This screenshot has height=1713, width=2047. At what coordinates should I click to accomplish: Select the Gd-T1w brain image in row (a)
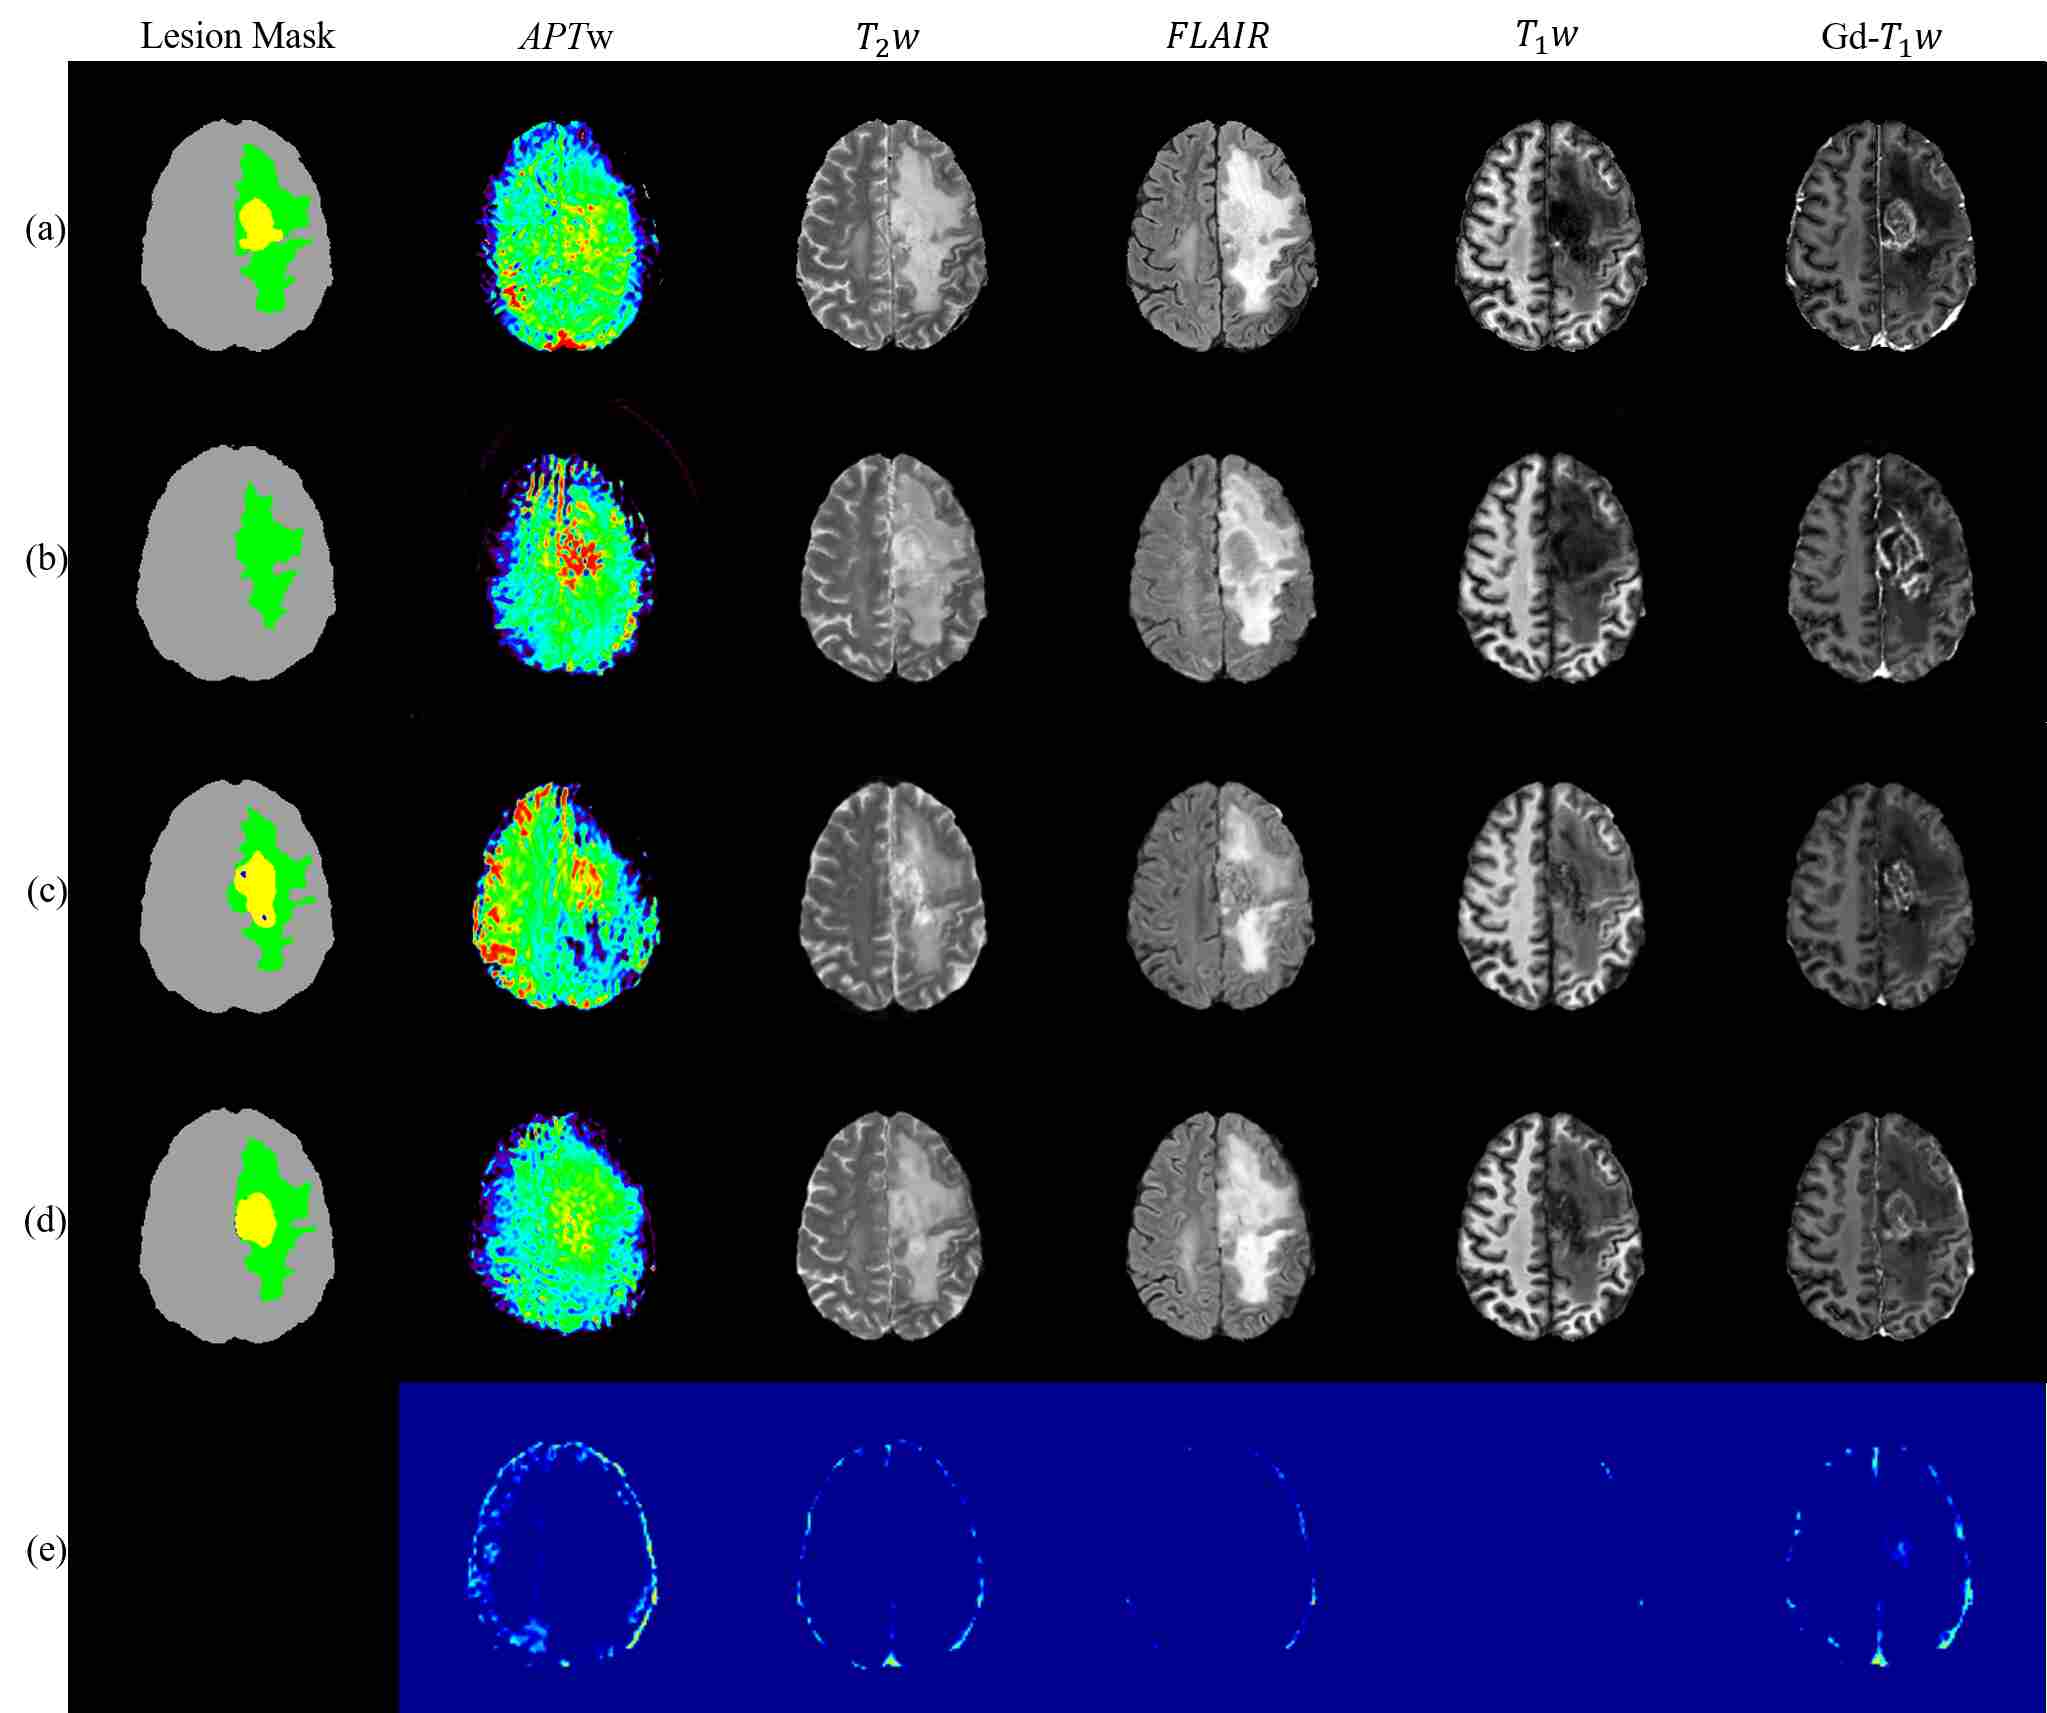click(1880, 236)
